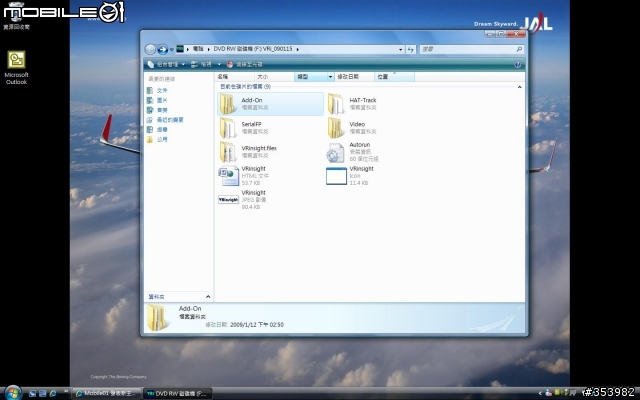Select the HAT-Track folder icon
Screen dimensions: 640x400
[336, 104]
